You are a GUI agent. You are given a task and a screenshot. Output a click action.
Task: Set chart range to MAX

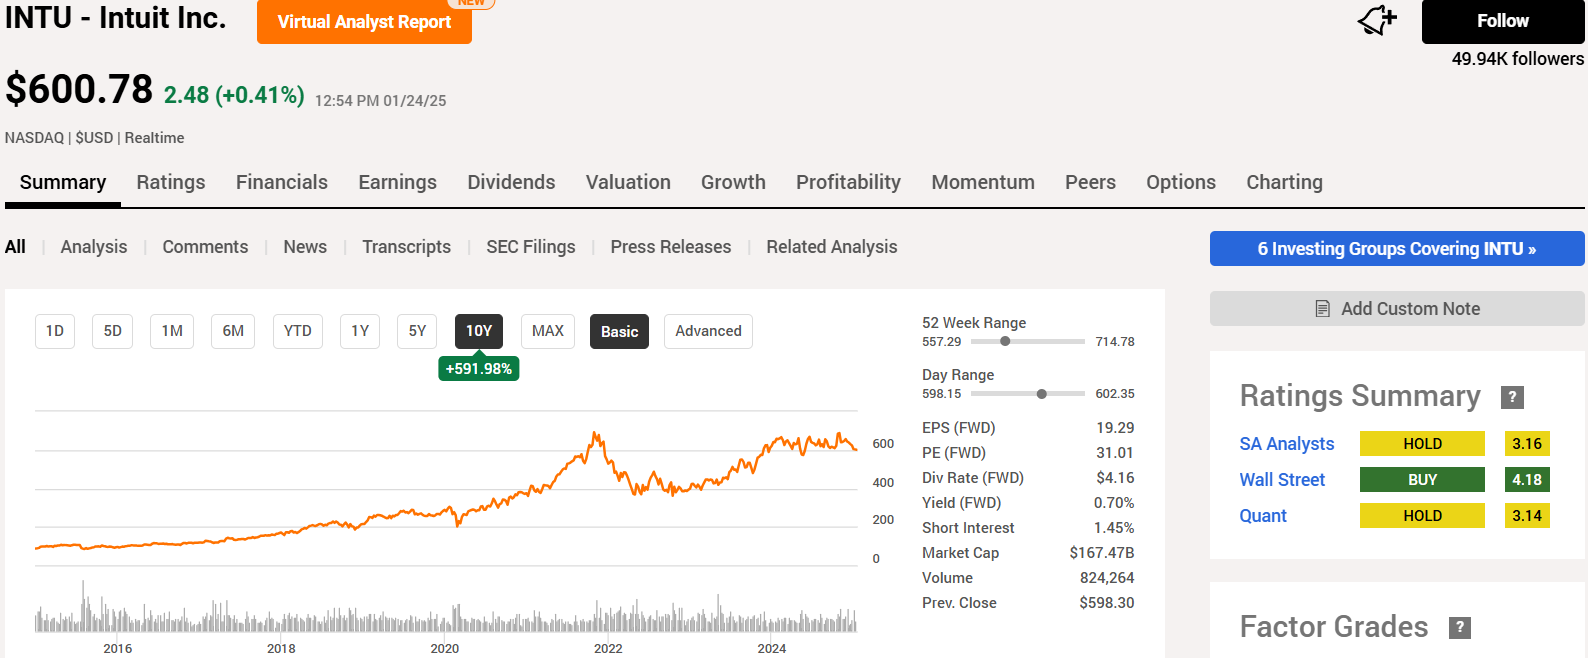tap(548, 331)
